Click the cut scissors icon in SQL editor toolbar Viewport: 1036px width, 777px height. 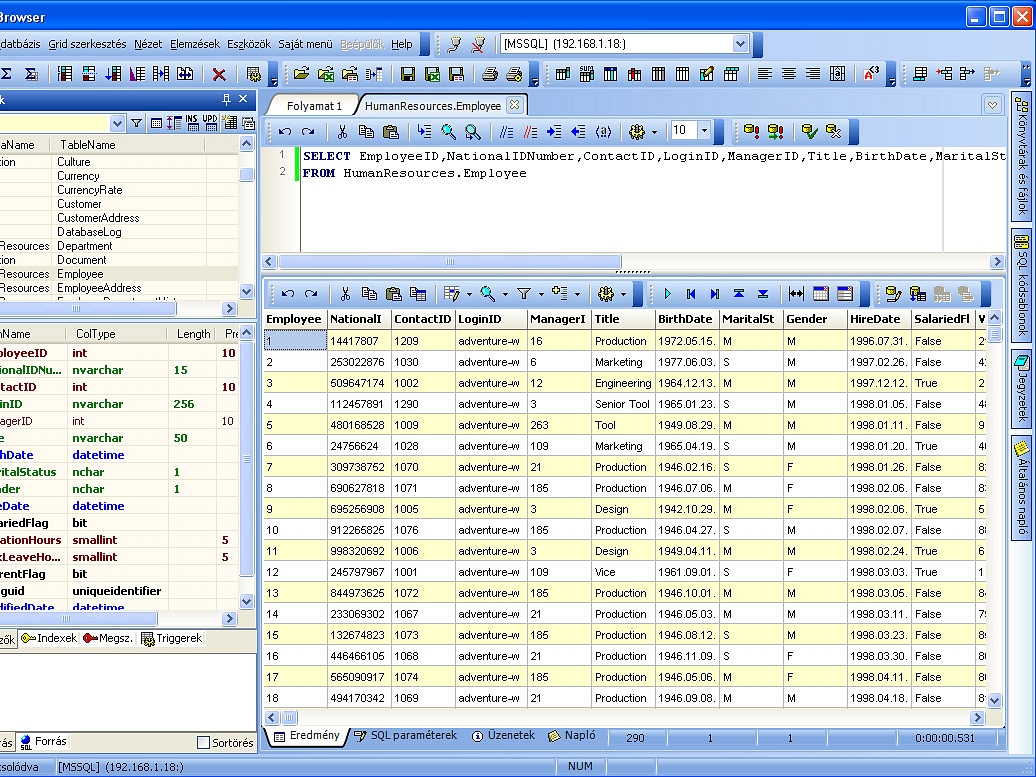point(342,131)
